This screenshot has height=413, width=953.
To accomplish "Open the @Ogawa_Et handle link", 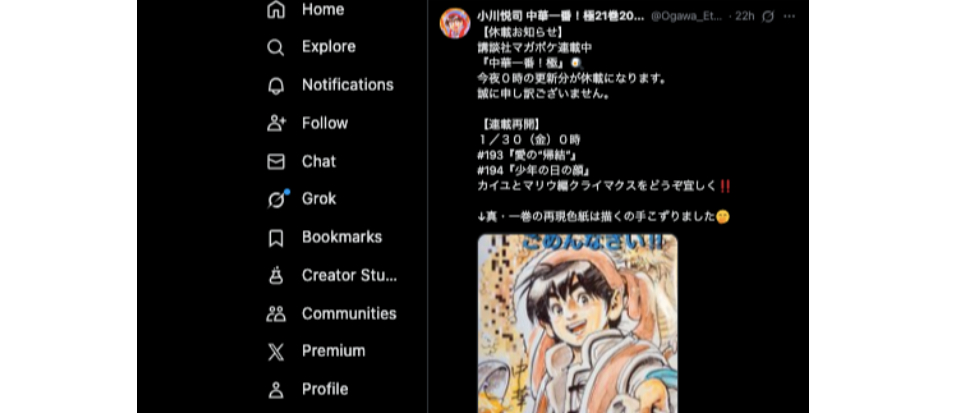I will point(686,16).
